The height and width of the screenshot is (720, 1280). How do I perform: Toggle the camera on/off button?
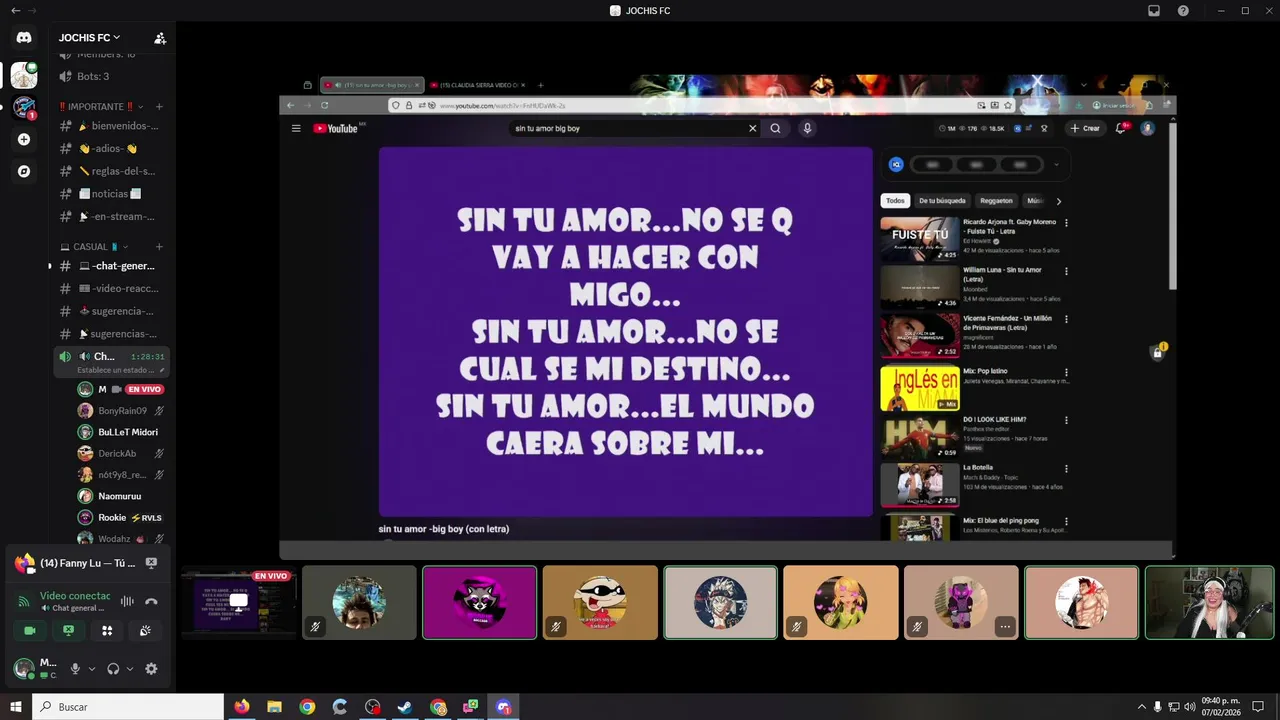pos(30,630)
